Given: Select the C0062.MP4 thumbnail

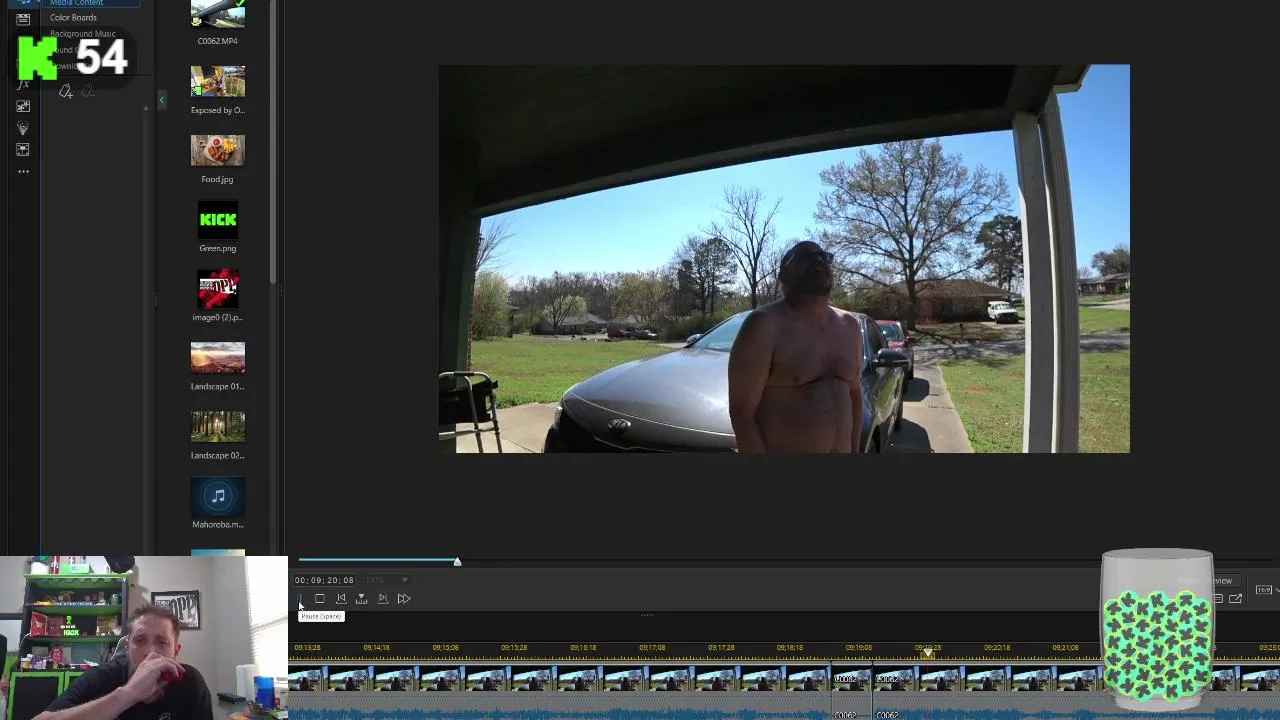Looking at the screenshot, I should pos(218,14).
